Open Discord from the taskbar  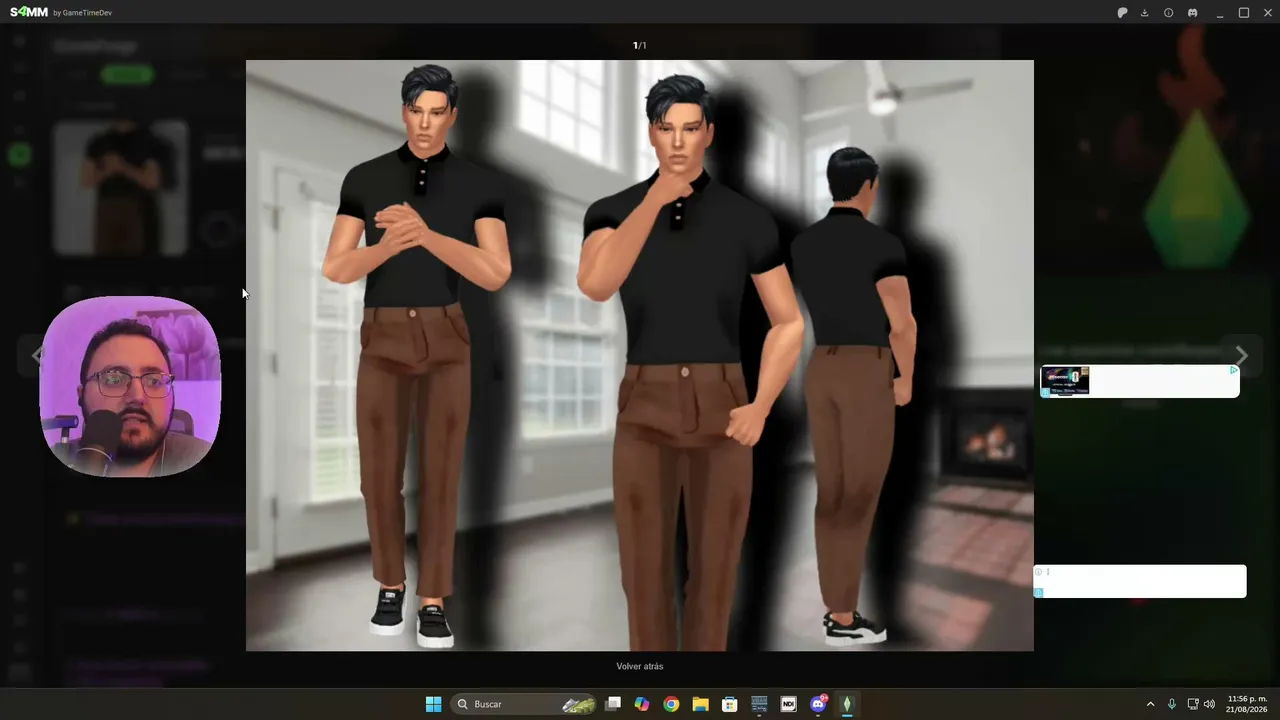click(818, 704)
